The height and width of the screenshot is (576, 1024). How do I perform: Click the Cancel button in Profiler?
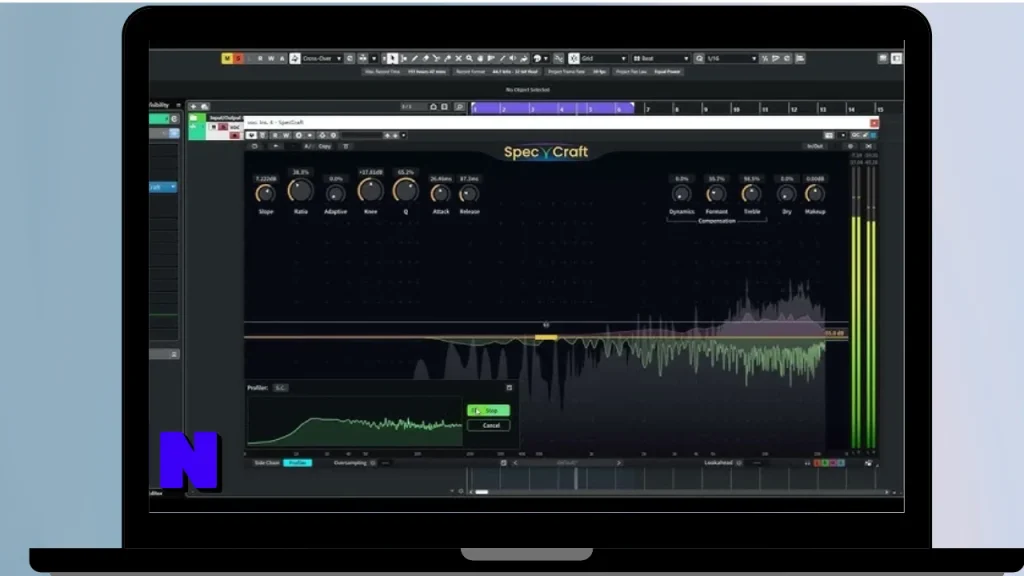488,426
